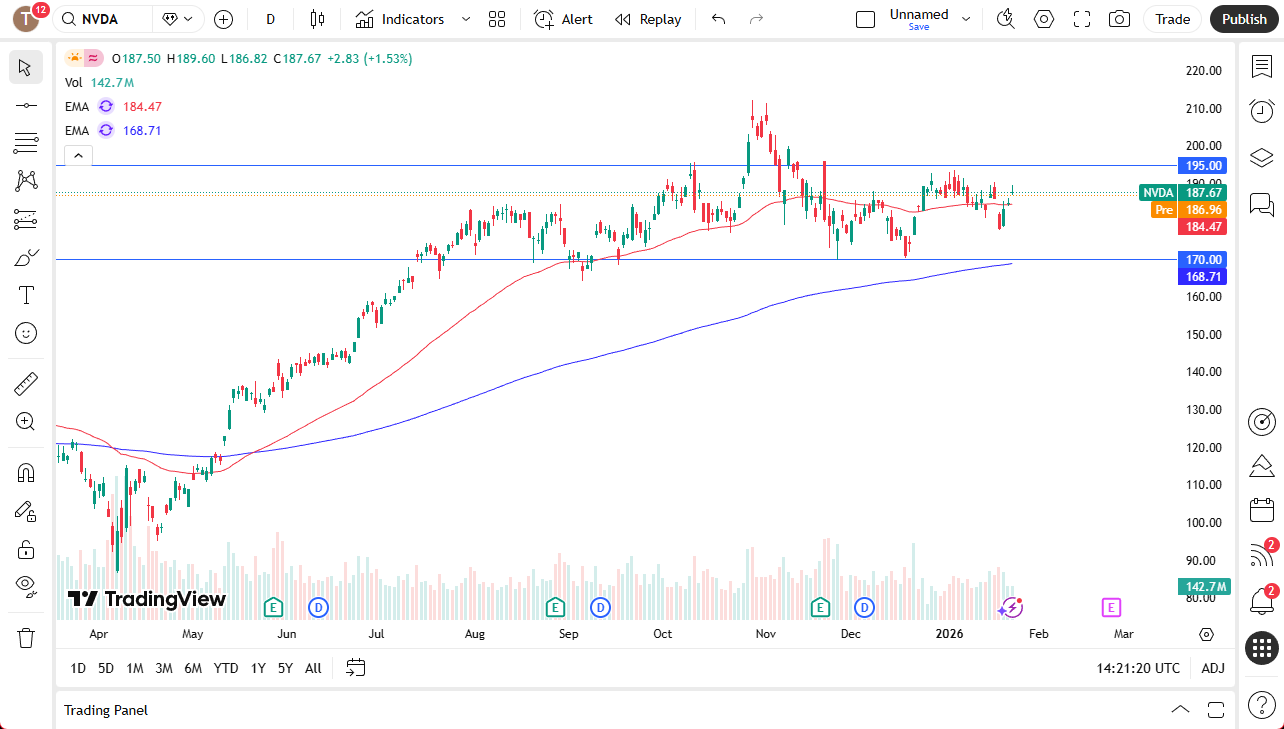
Task: Select the cursor pointer tool
Action: (x=26, y=68)
